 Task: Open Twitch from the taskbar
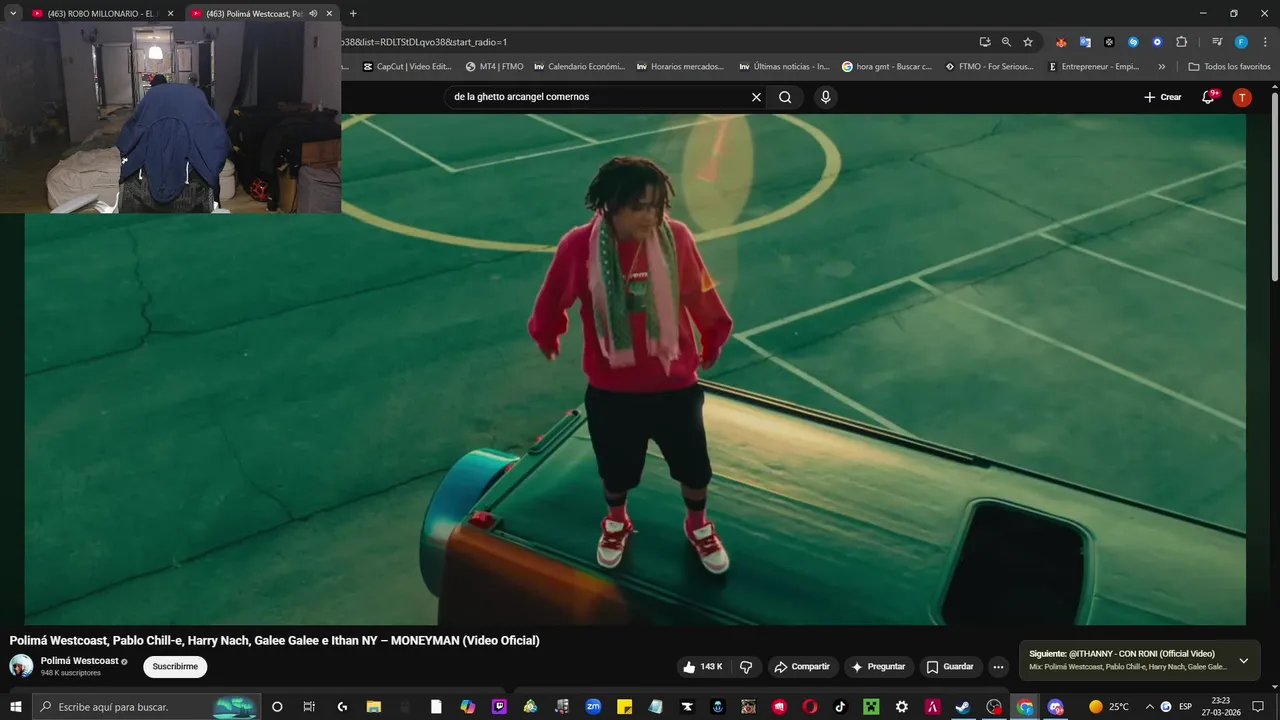tap(499, 707)
